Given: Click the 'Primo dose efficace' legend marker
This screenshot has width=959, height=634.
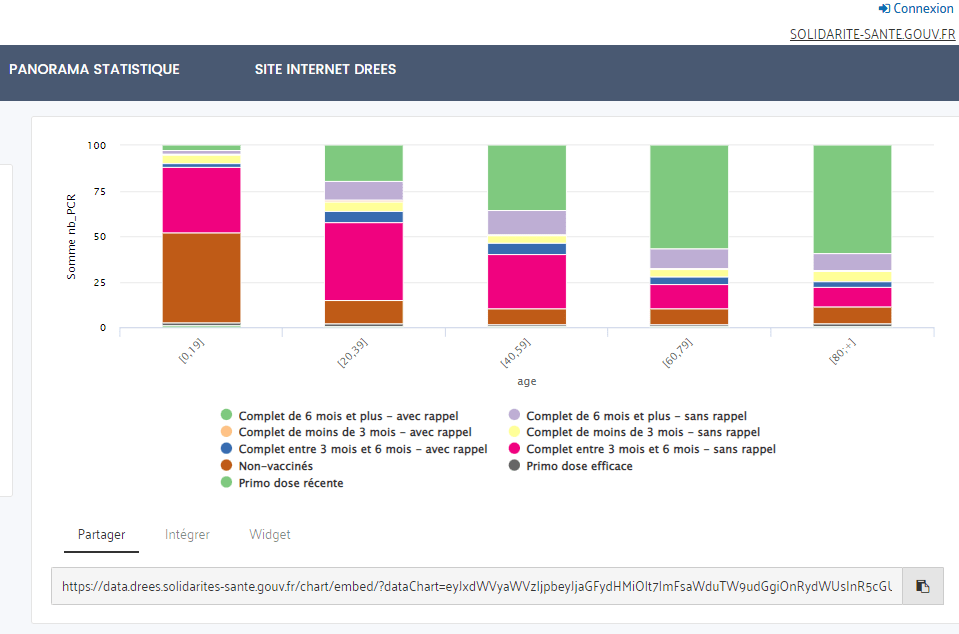Looking at the screenshot, I should [x=514, y=466].
